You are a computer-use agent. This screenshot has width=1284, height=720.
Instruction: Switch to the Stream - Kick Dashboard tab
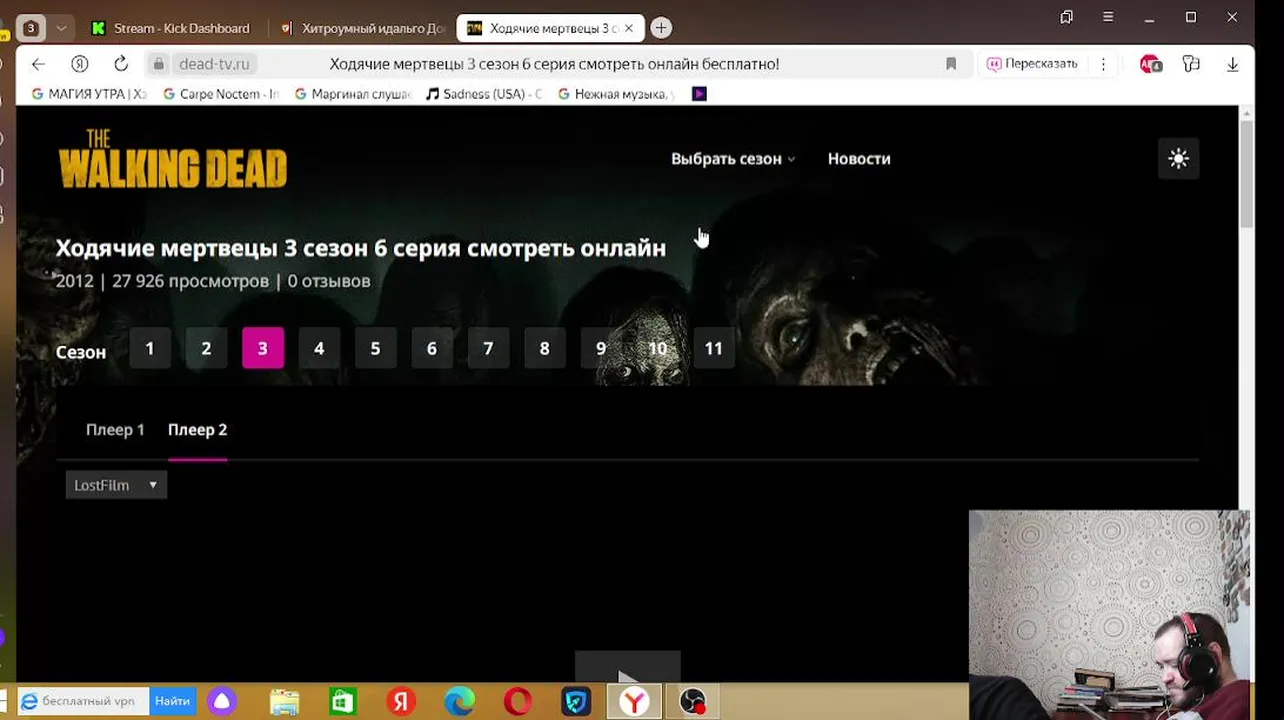pyautogui.click(x=171, y=28)
